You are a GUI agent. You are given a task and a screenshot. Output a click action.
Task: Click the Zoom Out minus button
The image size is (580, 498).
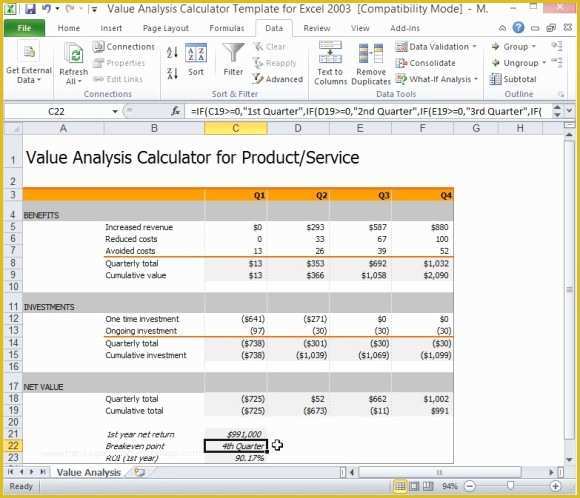pyautogui.click(x=469, y=486)
